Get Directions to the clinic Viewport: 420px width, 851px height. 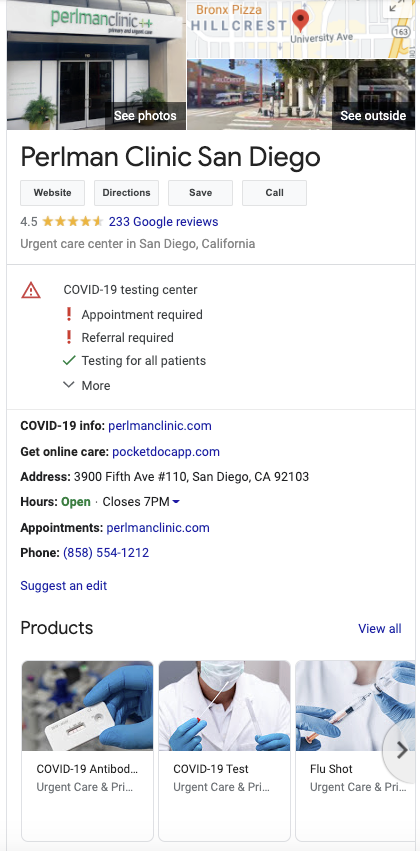[x=126, y=193]
